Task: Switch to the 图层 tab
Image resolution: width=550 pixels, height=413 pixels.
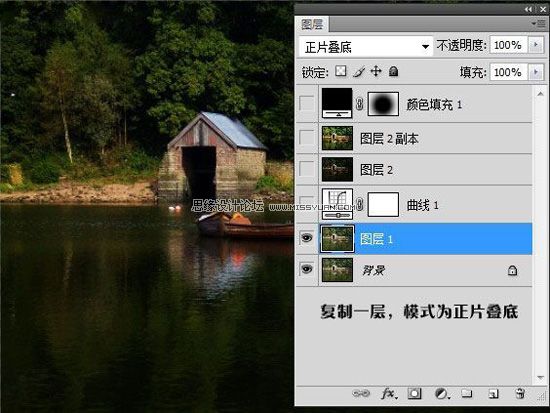Action: [311, 24]
